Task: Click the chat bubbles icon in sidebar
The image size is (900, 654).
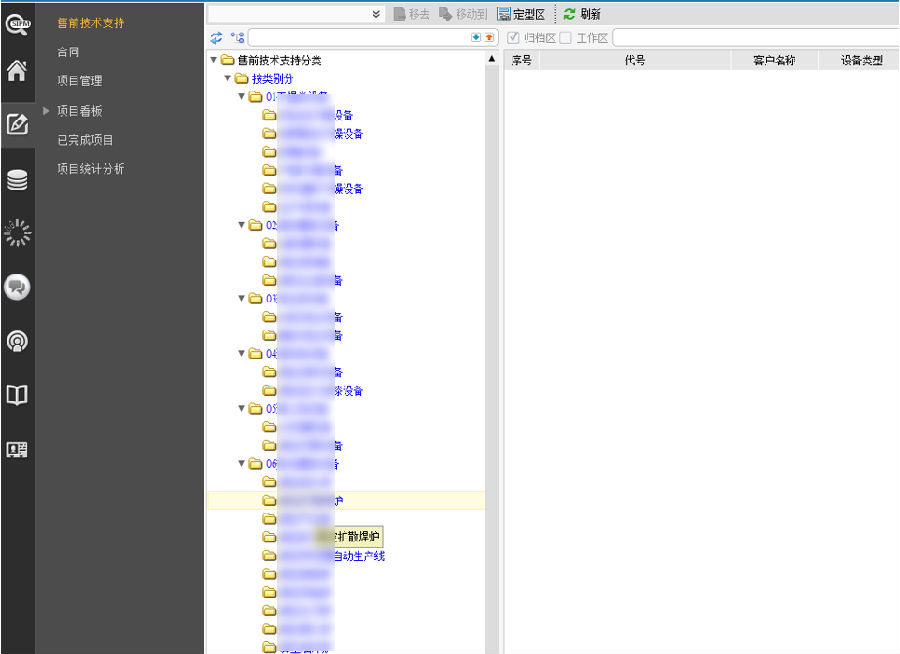Action: [17, 287]
